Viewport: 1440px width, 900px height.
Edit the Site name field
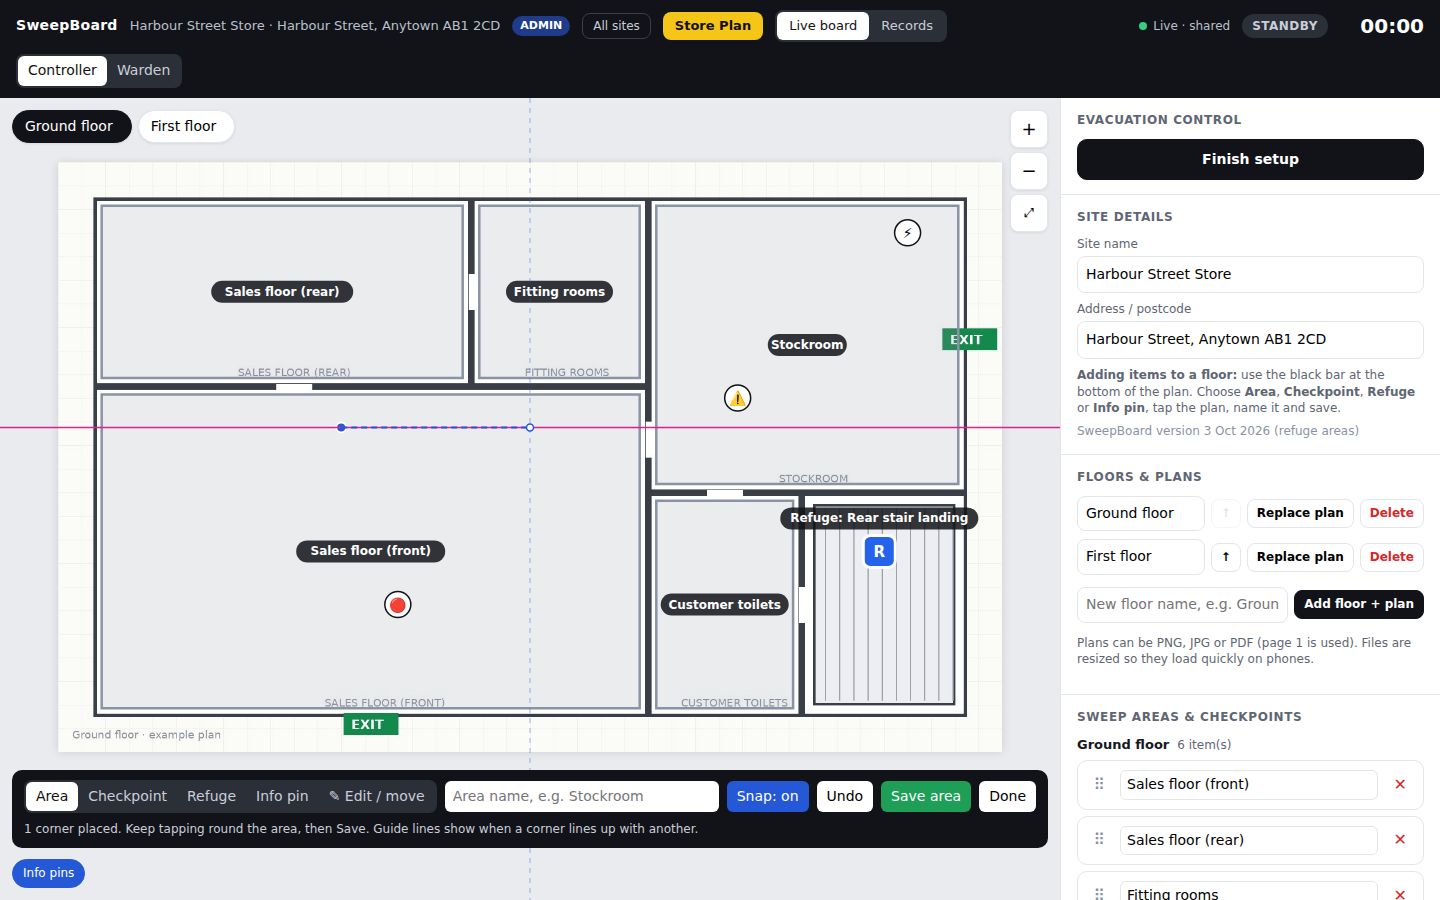click(x=1250, y=274)
